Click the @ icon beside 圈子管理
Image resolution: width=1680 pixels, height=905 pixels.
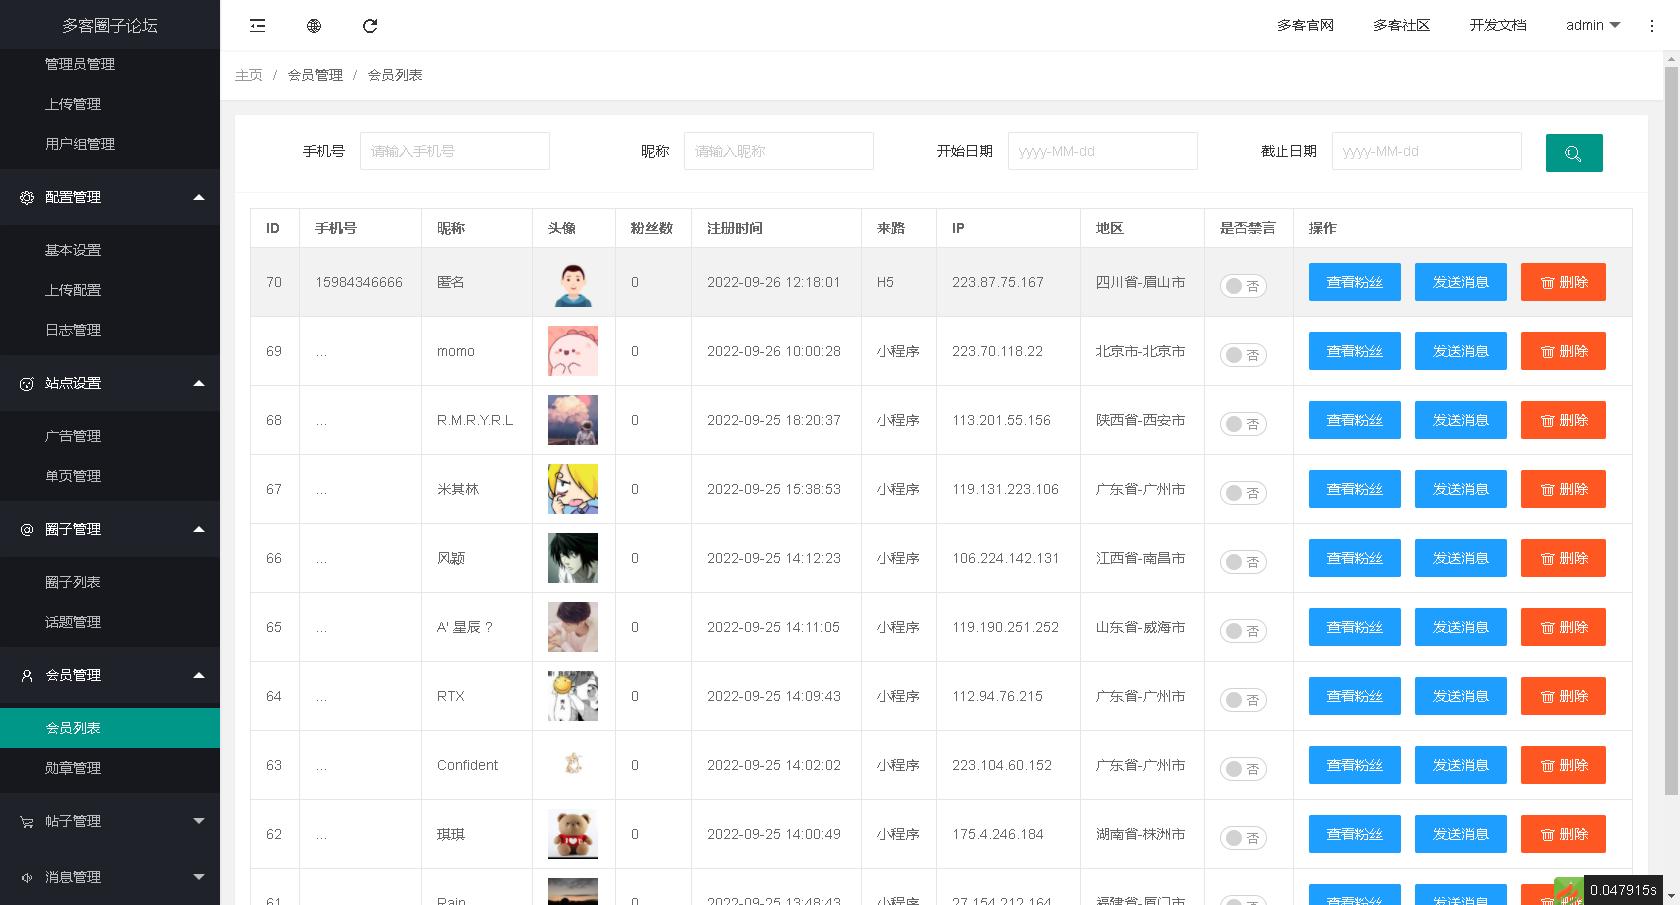pyautogui.click(x=26, y=529)
